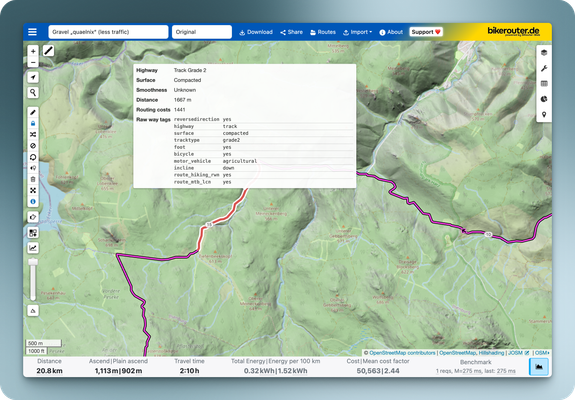Open the About page
Screen dimensions: 575x400
pyautogui.click(x=391, y=32)
